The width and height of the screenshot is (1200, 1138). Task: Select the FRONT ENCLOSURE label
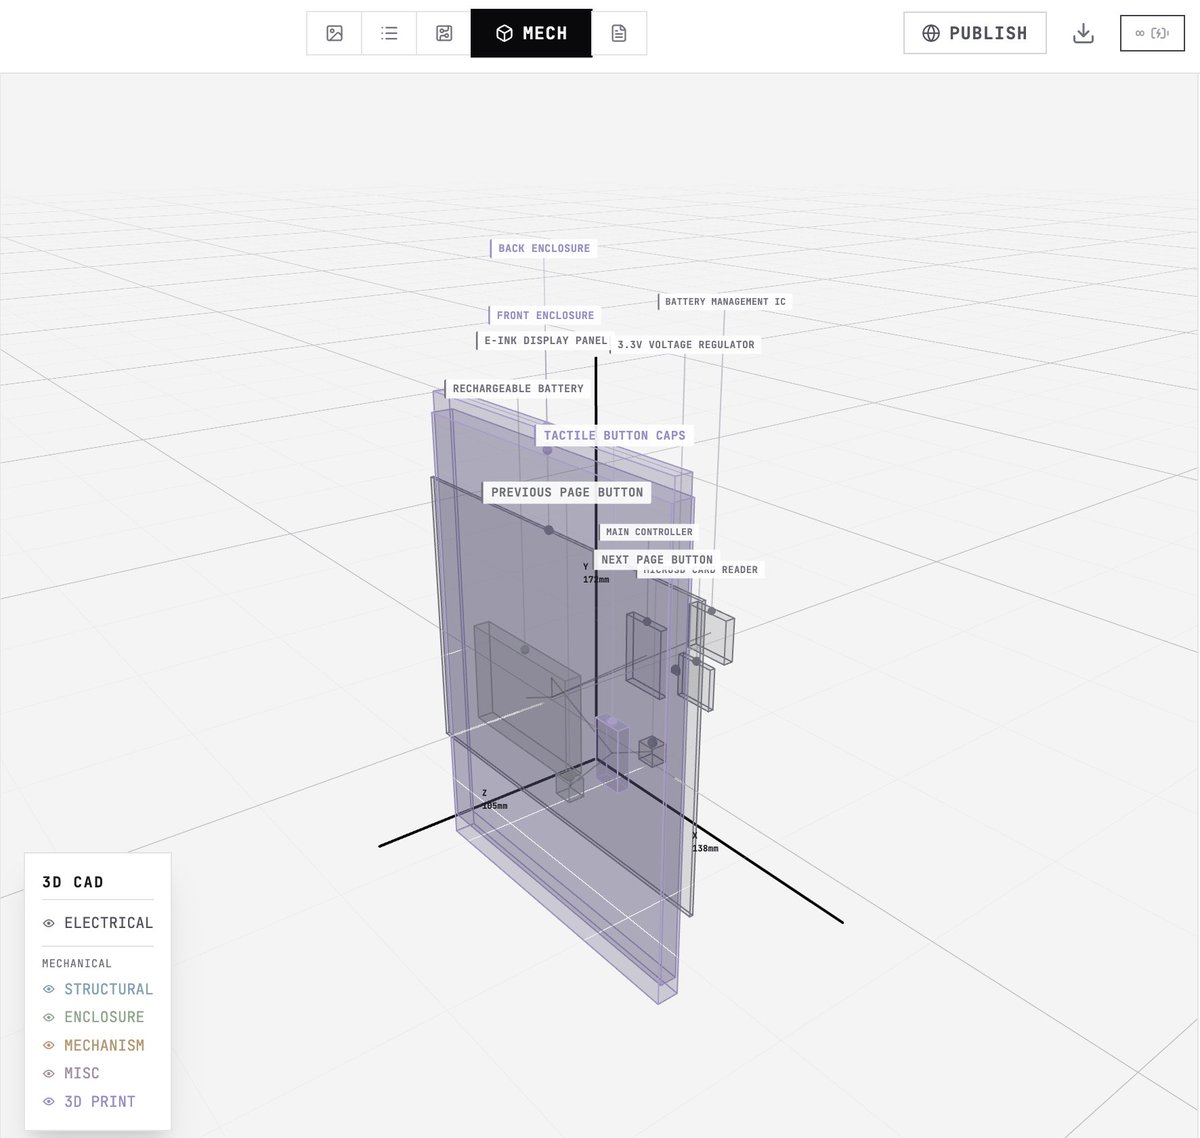[545, 315]
